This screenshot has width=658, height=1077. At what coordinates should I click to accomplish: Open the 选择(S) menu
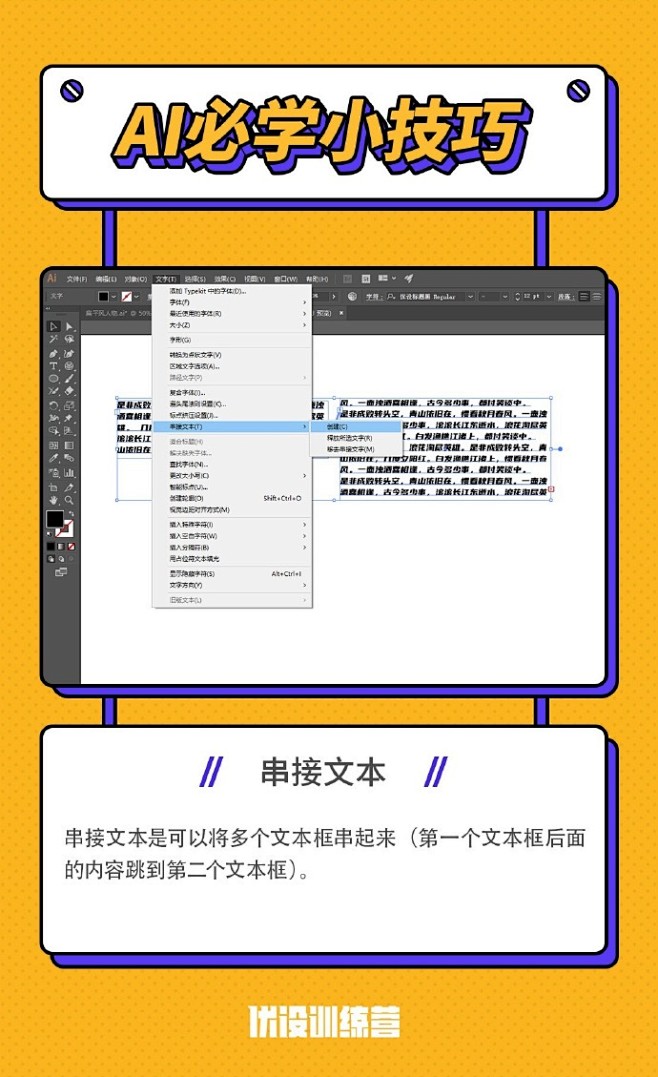pos(195,280)
